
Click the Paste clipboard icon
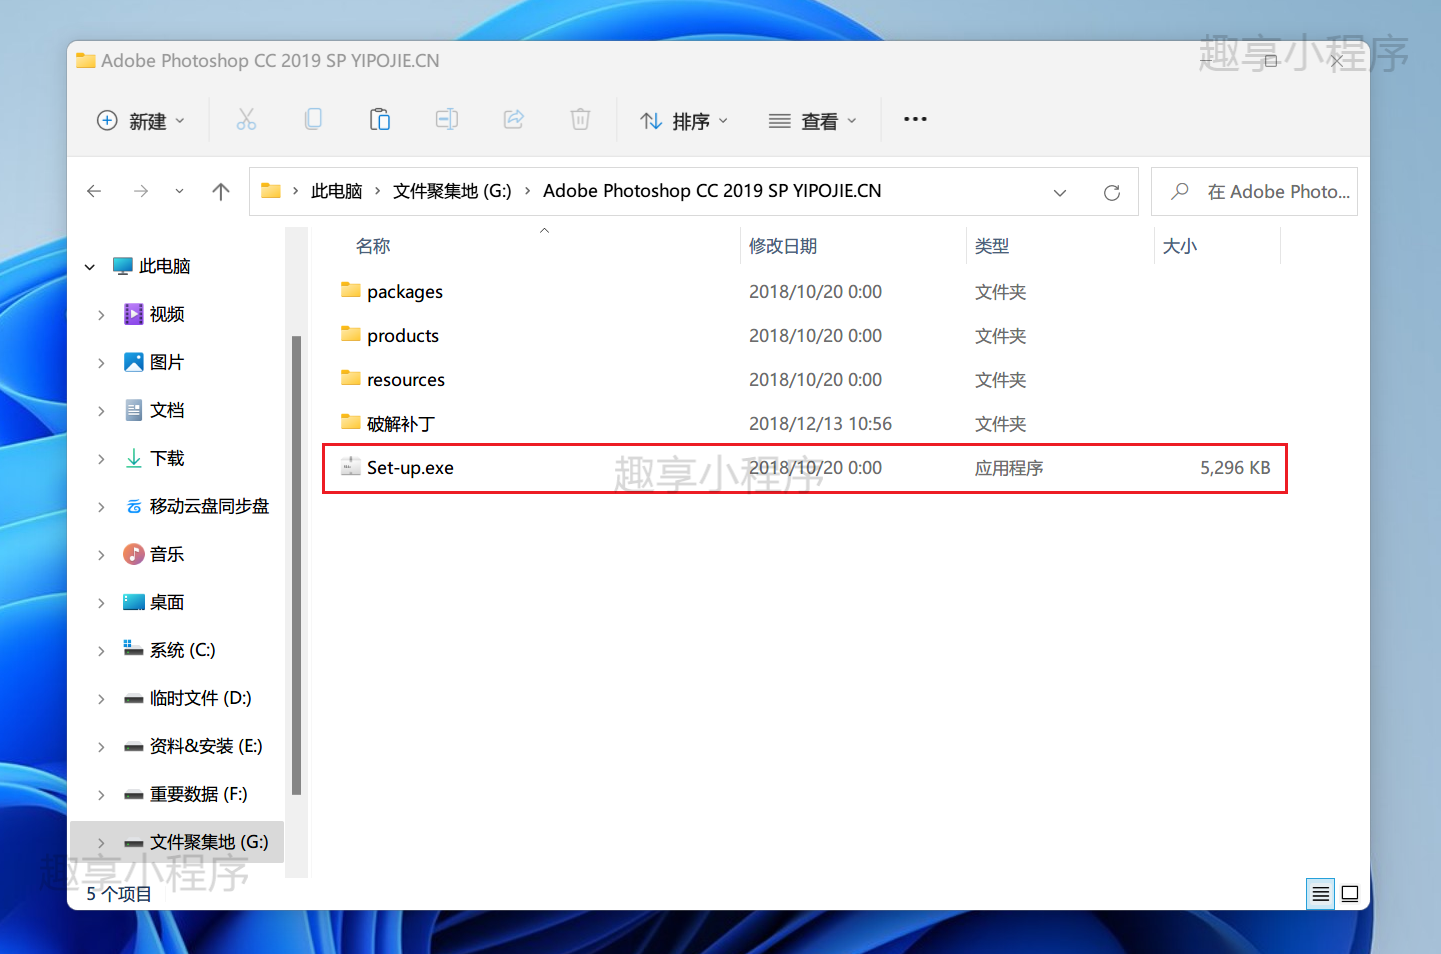pos(380,120)
